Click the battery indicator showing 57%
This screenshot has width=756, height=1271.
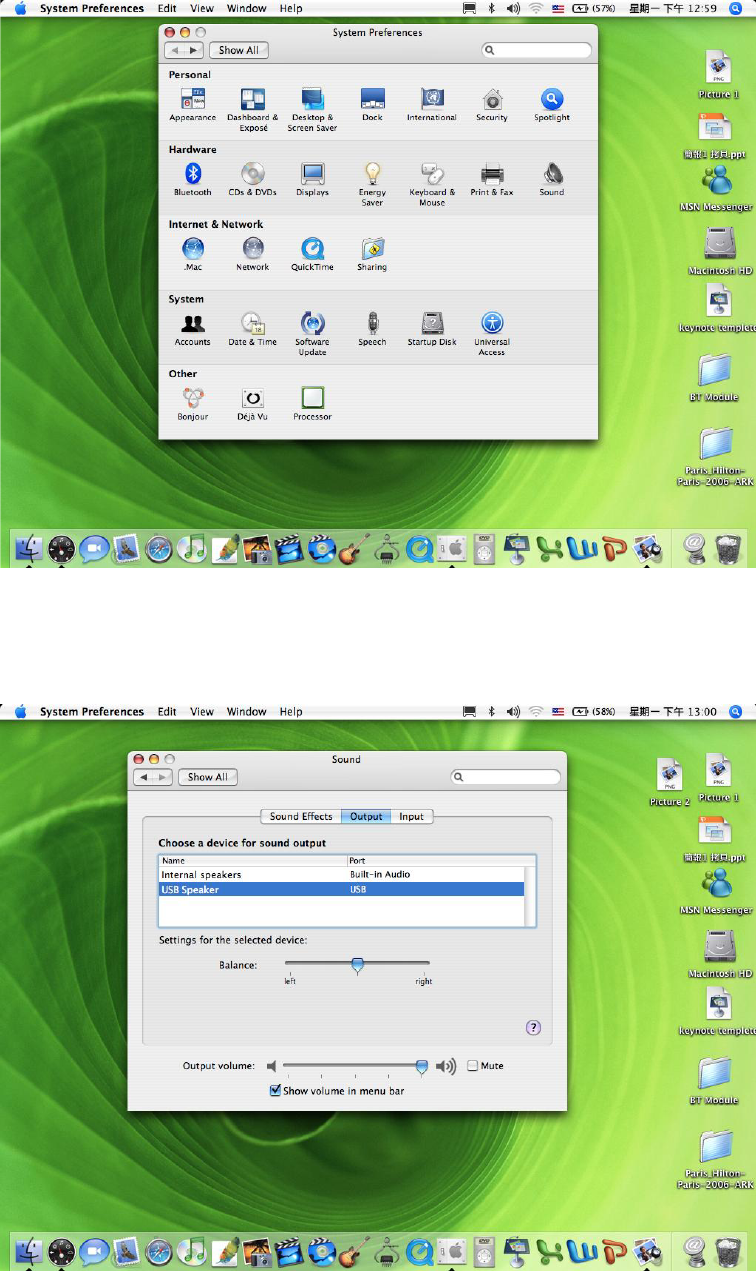(x=595, y=8)
